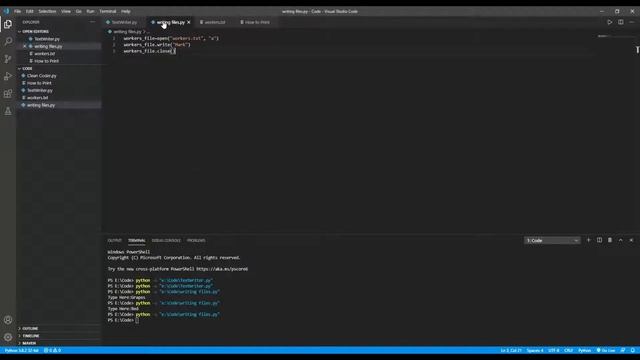Open How to Print in CODE folder
This screenshot has height=360, width=640.
[x=39, y=83]
